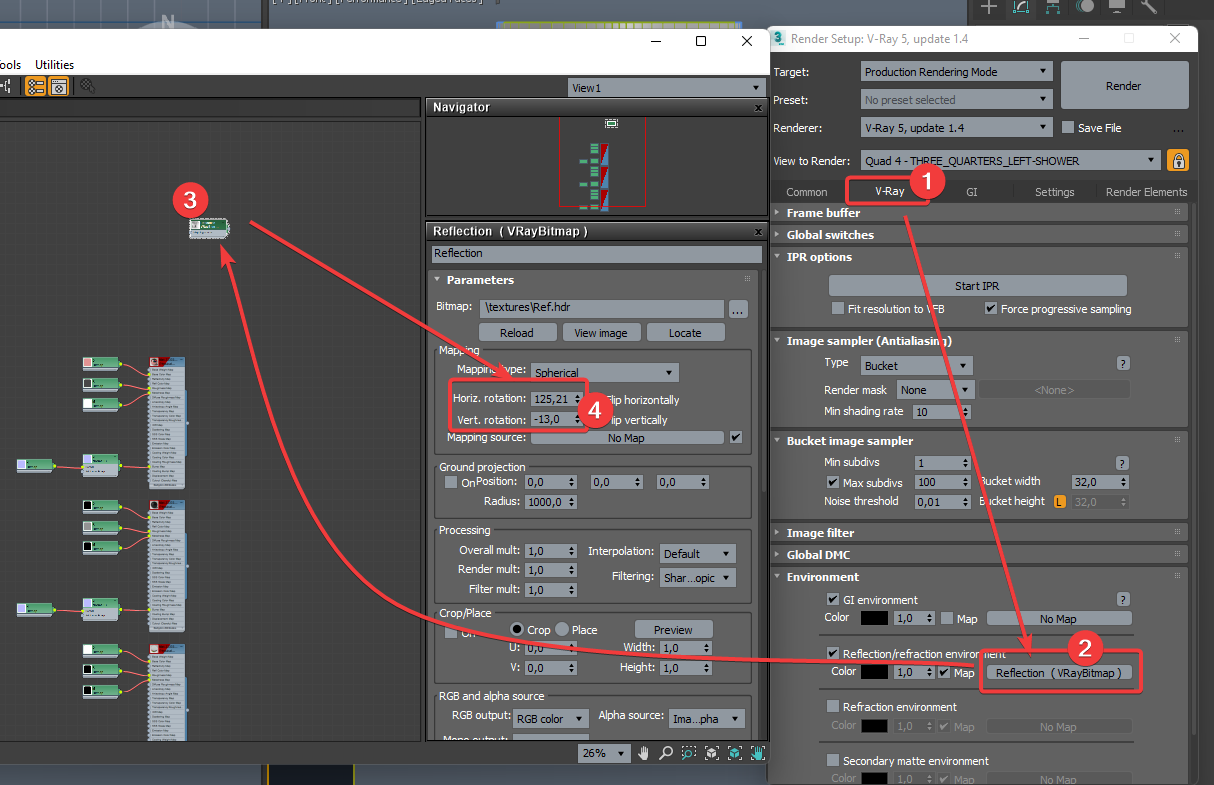Toggle the GI environment checkbox
Image resolution: width=1214 pixels, height=785 pixels.
(833, 600)
